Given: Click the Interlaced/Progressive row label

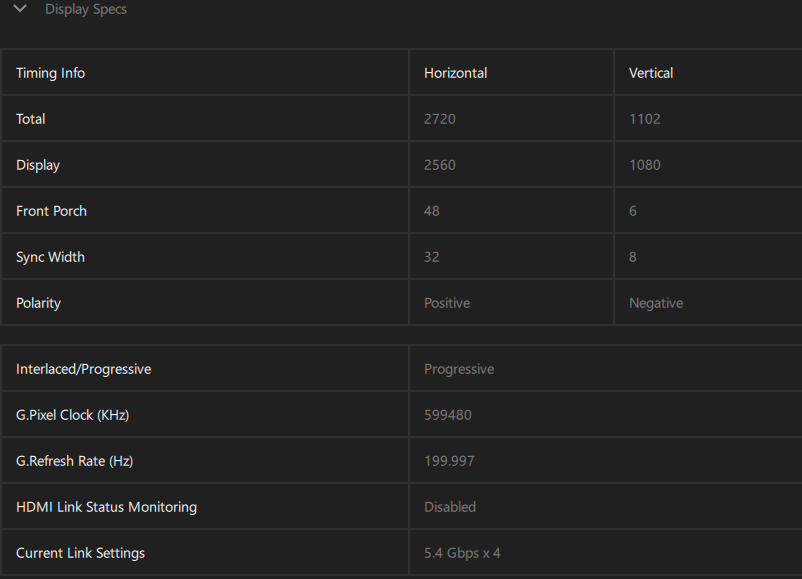Looking at the screenshot, I should tap(83, 369).
